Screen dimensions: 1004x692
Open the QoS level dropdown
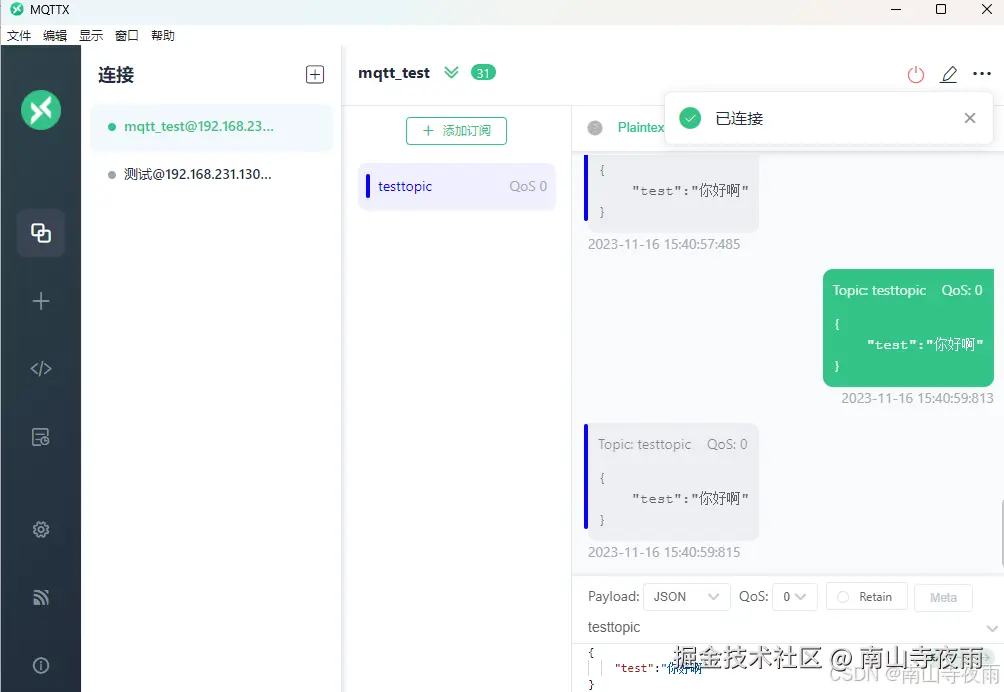coord(795,596)
